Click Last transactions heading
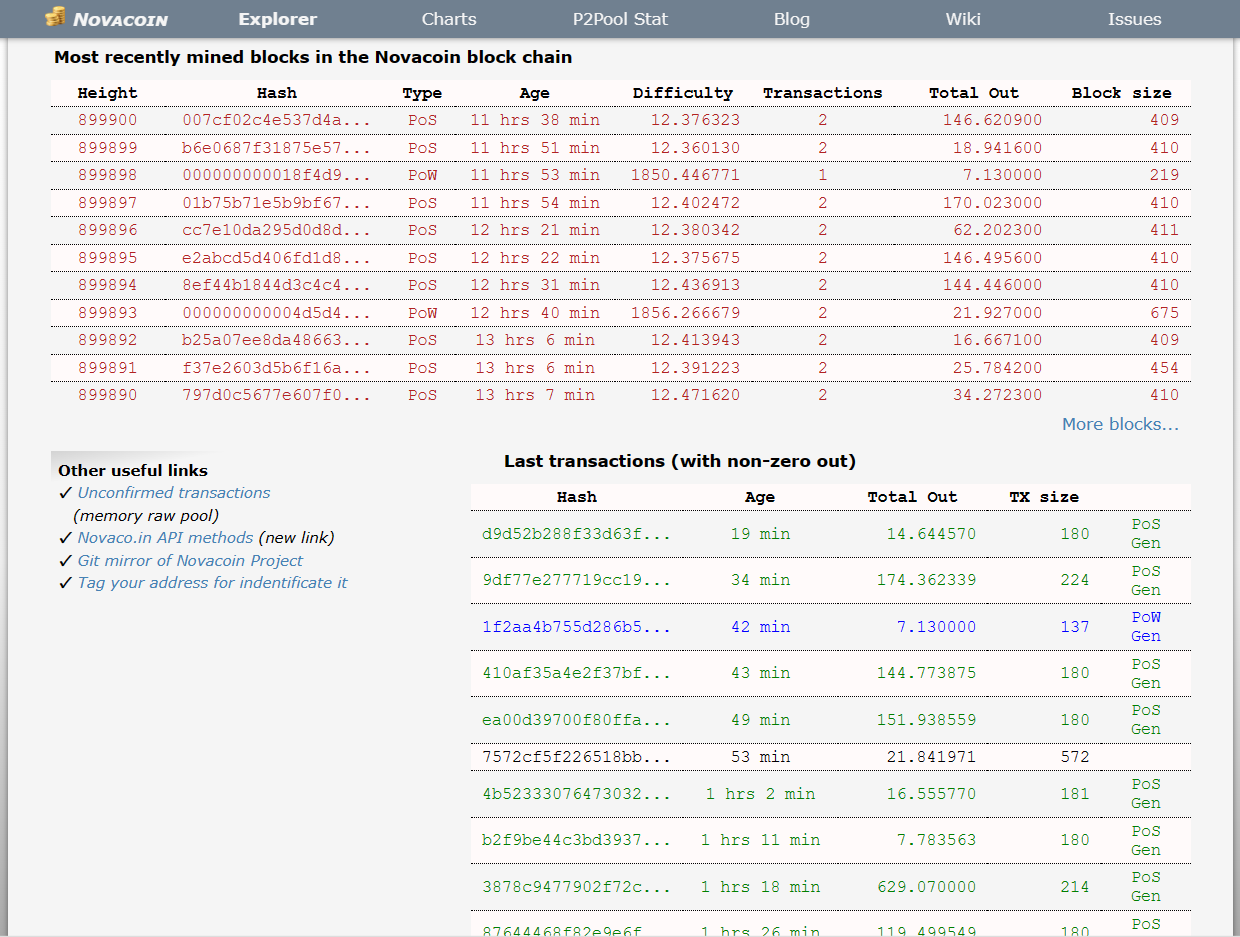 pyautogui.click(x=680, y=461)
